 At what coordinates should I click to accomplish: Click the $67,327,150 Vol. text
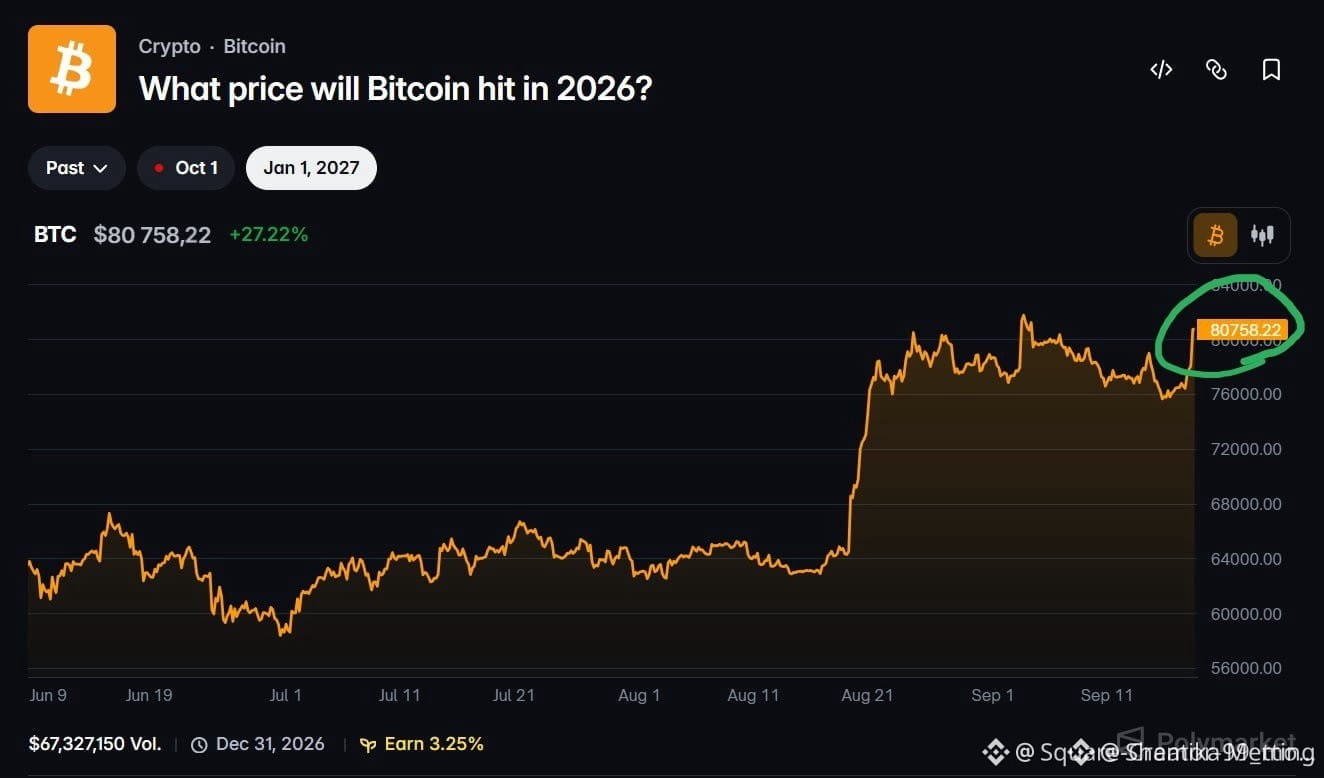95,744
